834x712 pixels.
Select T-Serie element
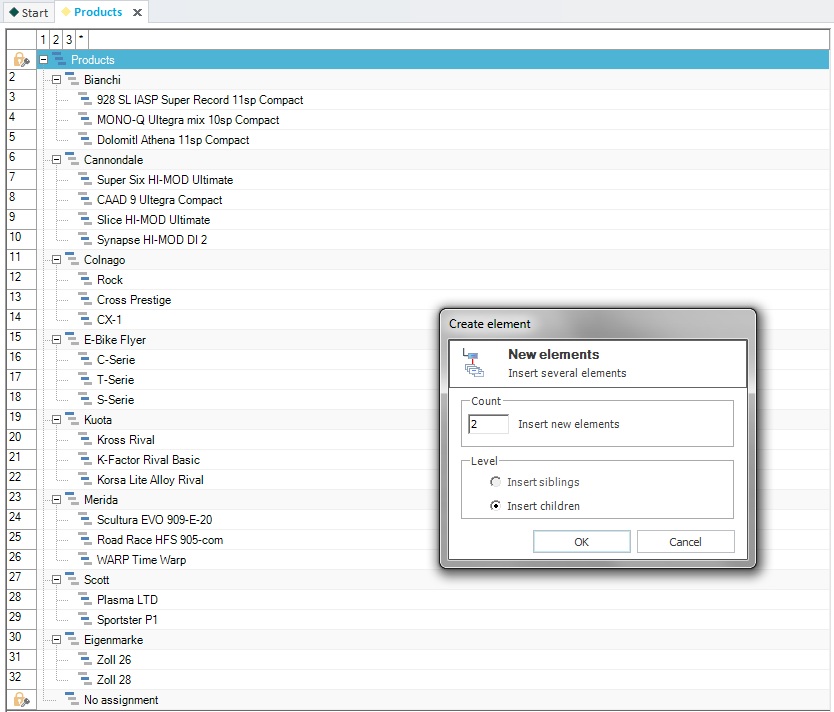point(115,379)
